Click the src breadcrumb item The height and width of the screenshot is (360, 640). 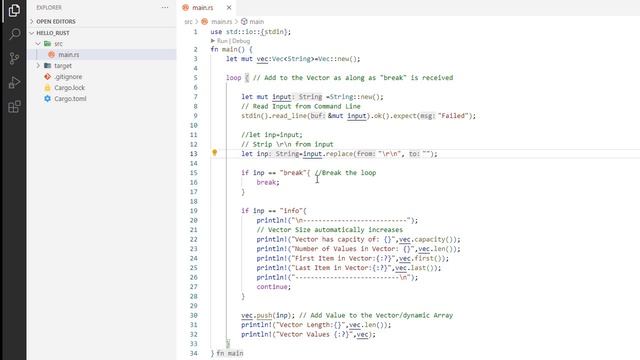pos(188,22)
